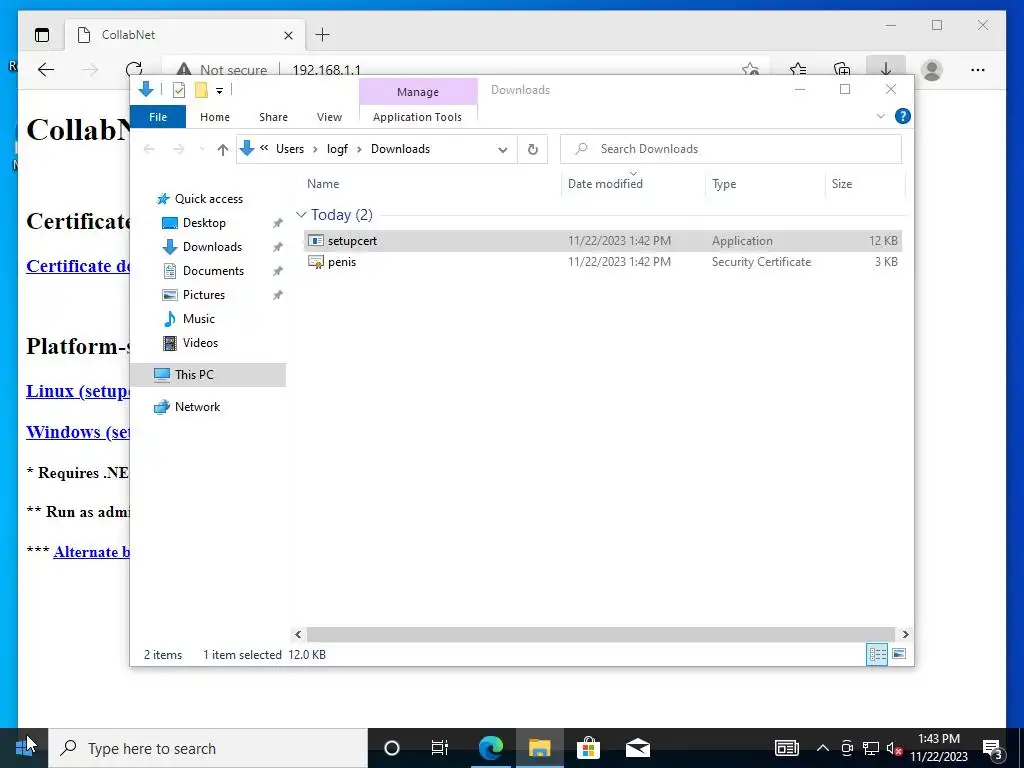Open Downloads in the navigation pane
The height and width of the screenshot is (768, 1024).
(212, 247)
